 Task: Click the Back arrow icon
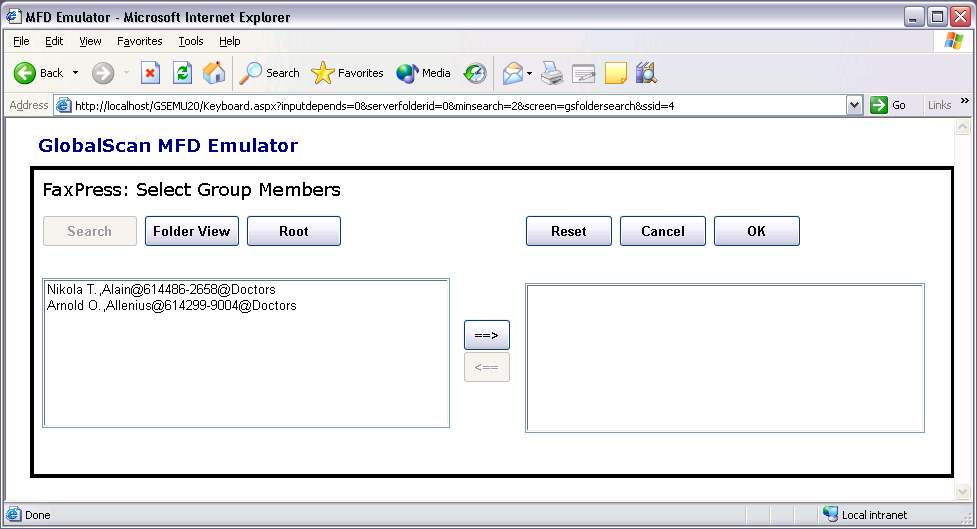click(x=25, y=73)
